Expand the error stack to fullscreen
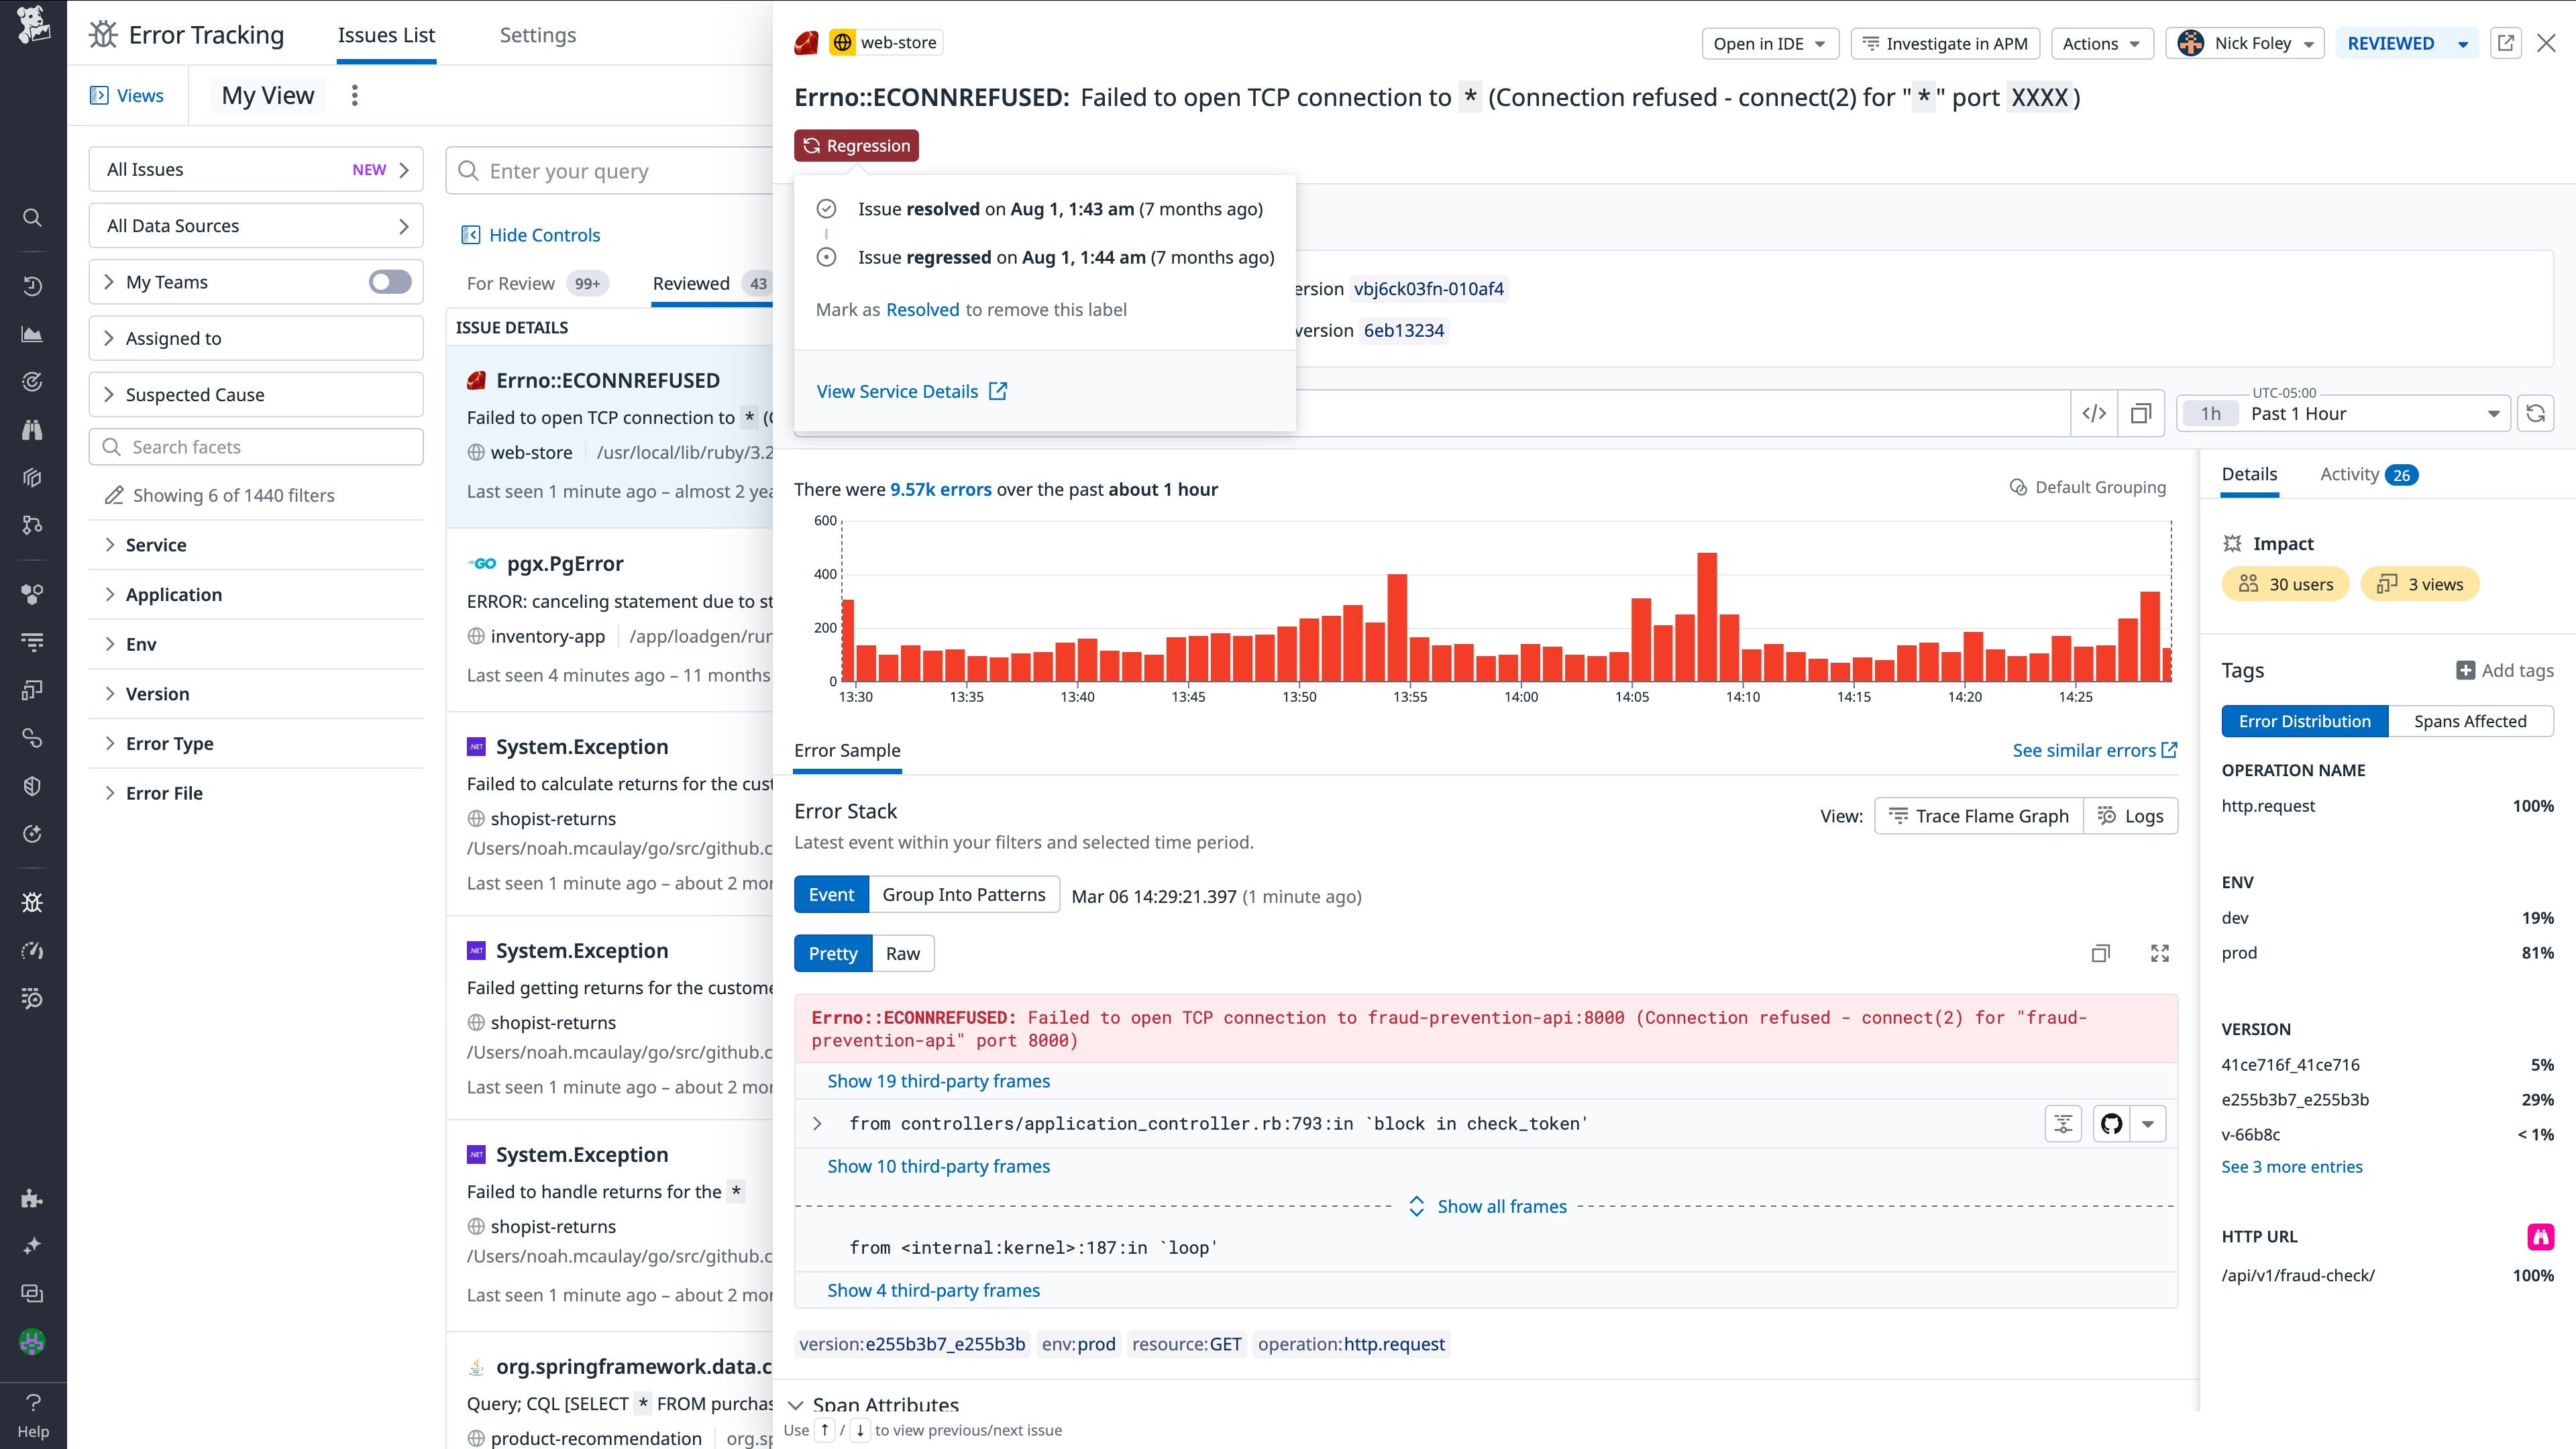This screenshot has width=2576, height=1449. click(2159, 953)
